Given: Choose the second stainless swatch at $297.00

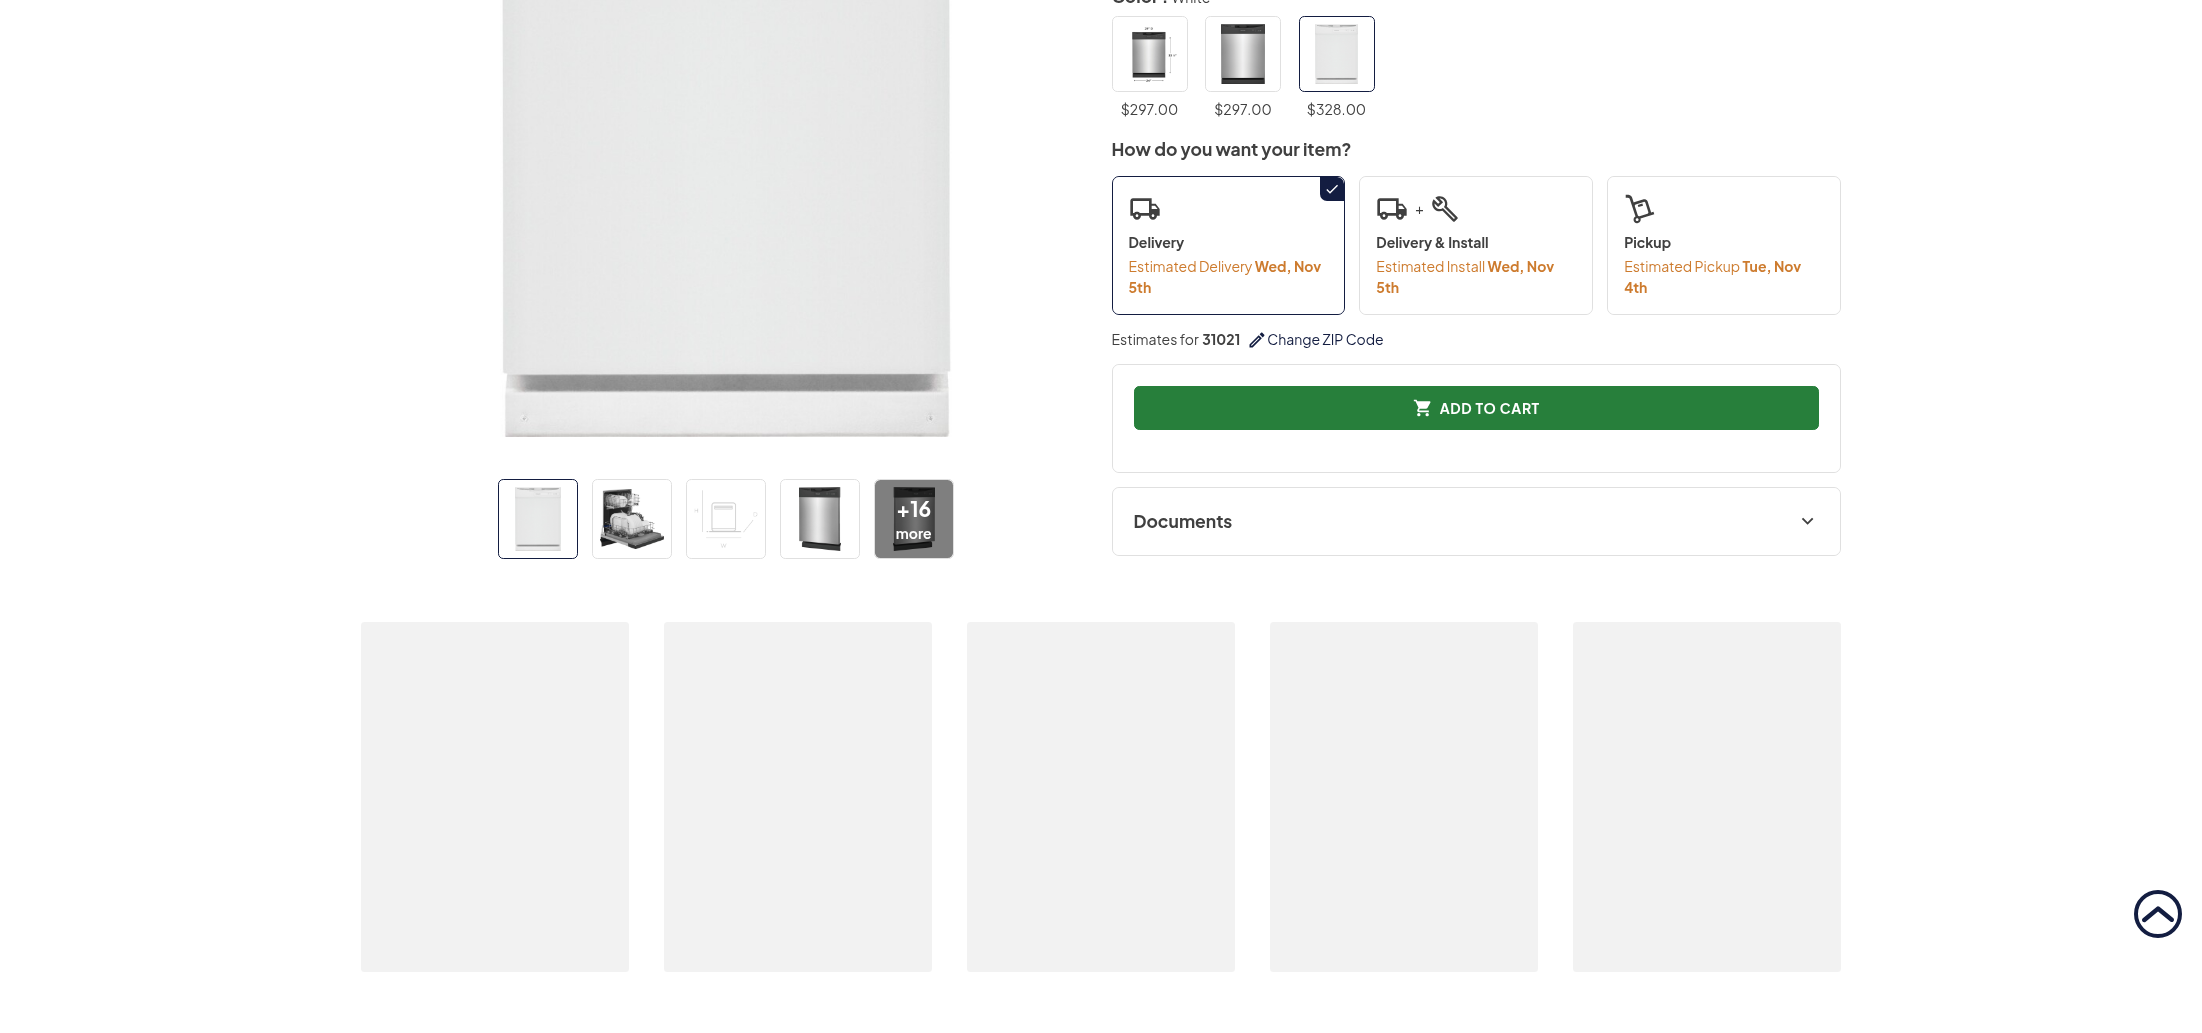Looking at the screenshot, I should pyautogui.click(x=1242, y=54).
